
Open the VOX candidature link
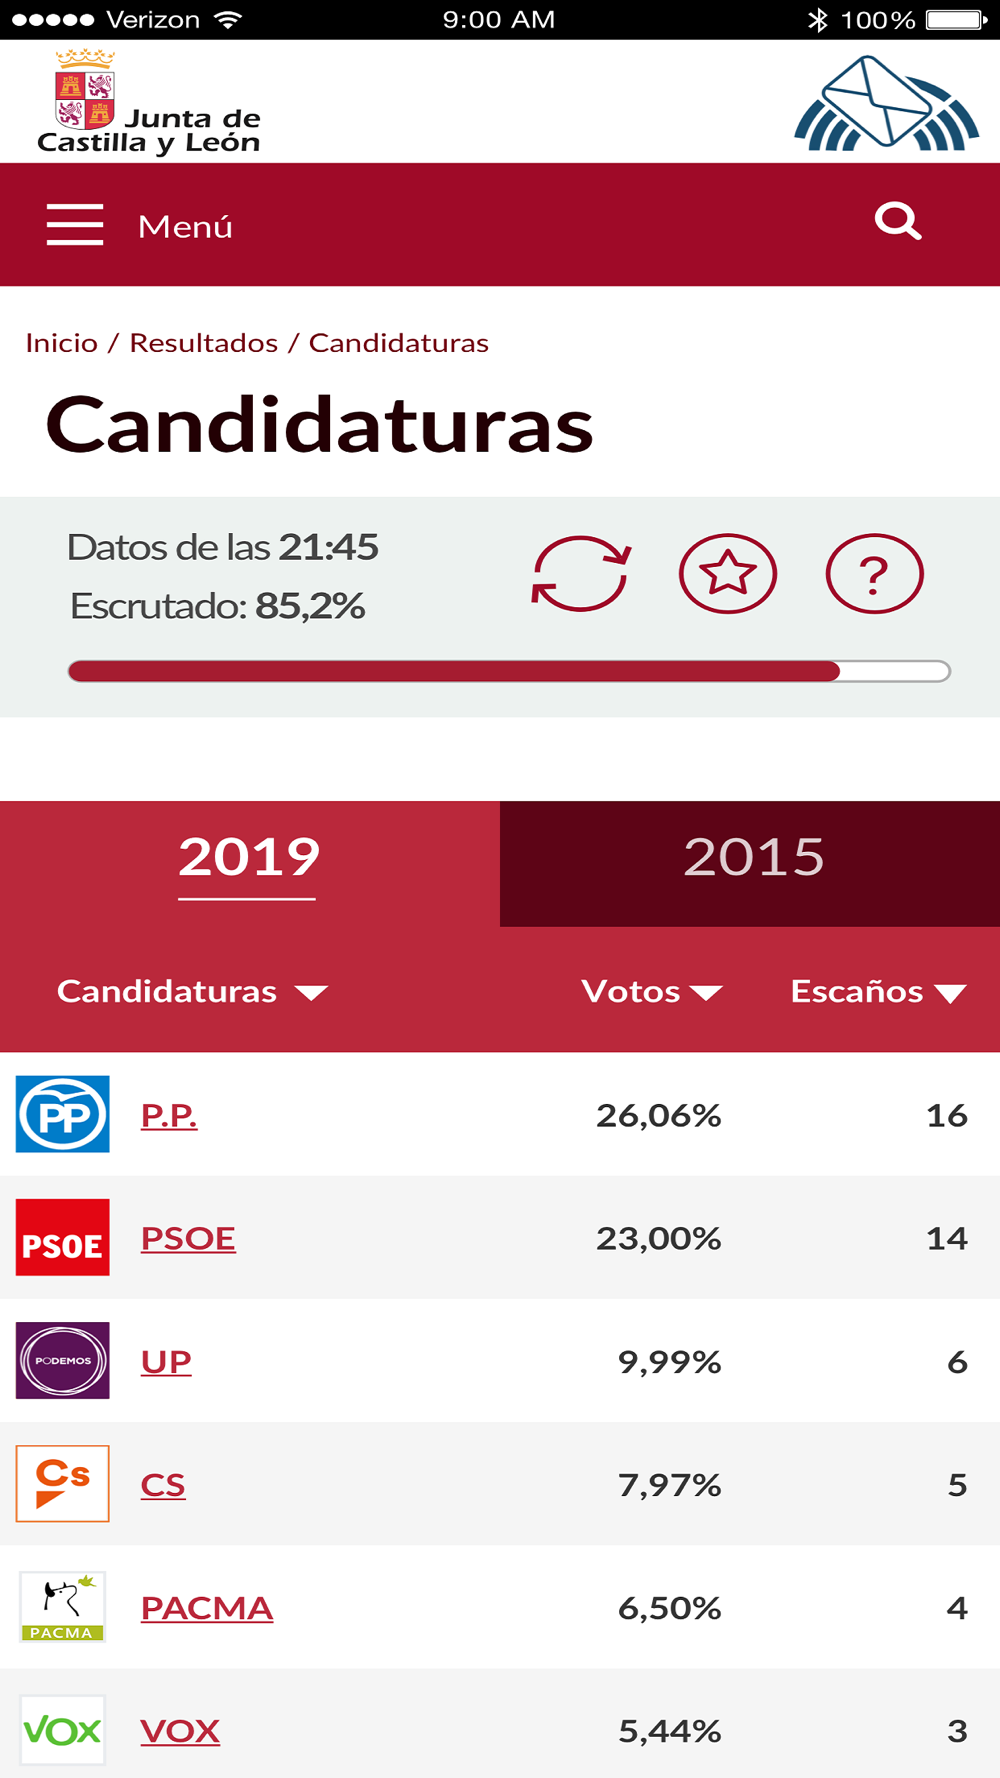(x=180, y=1731)
